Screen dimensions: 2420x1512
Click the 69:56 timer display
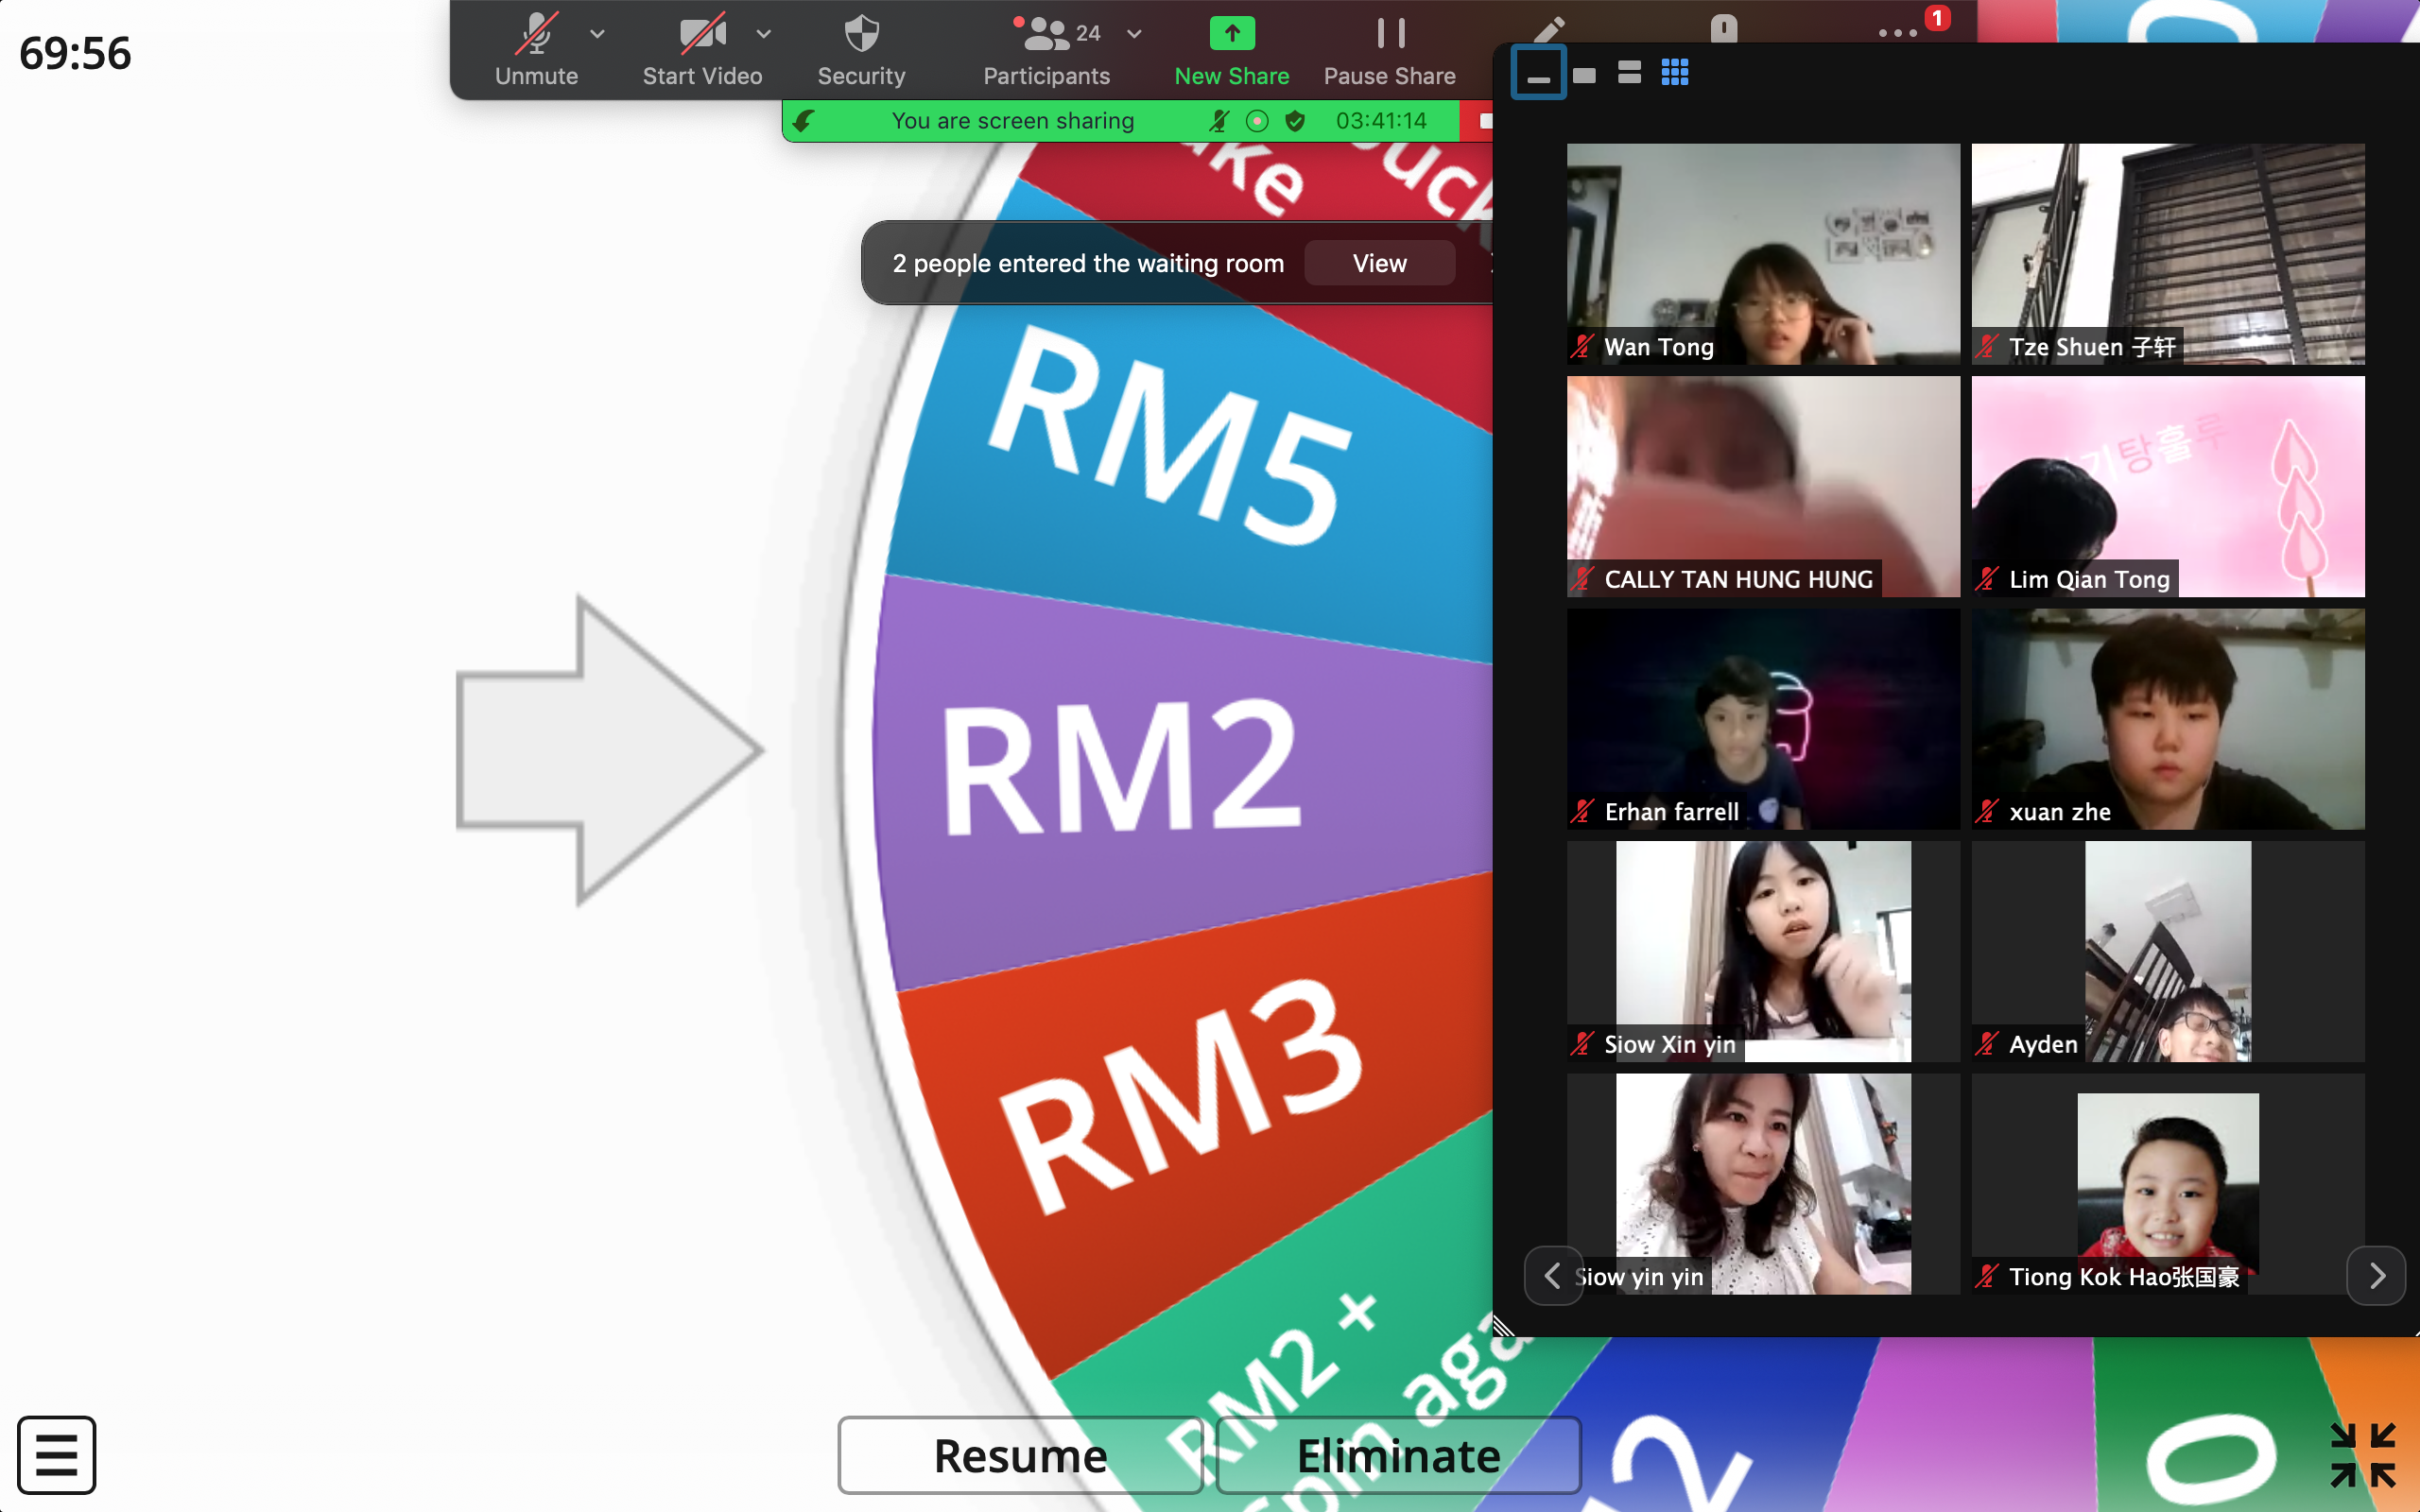click(x=75, y=53)
